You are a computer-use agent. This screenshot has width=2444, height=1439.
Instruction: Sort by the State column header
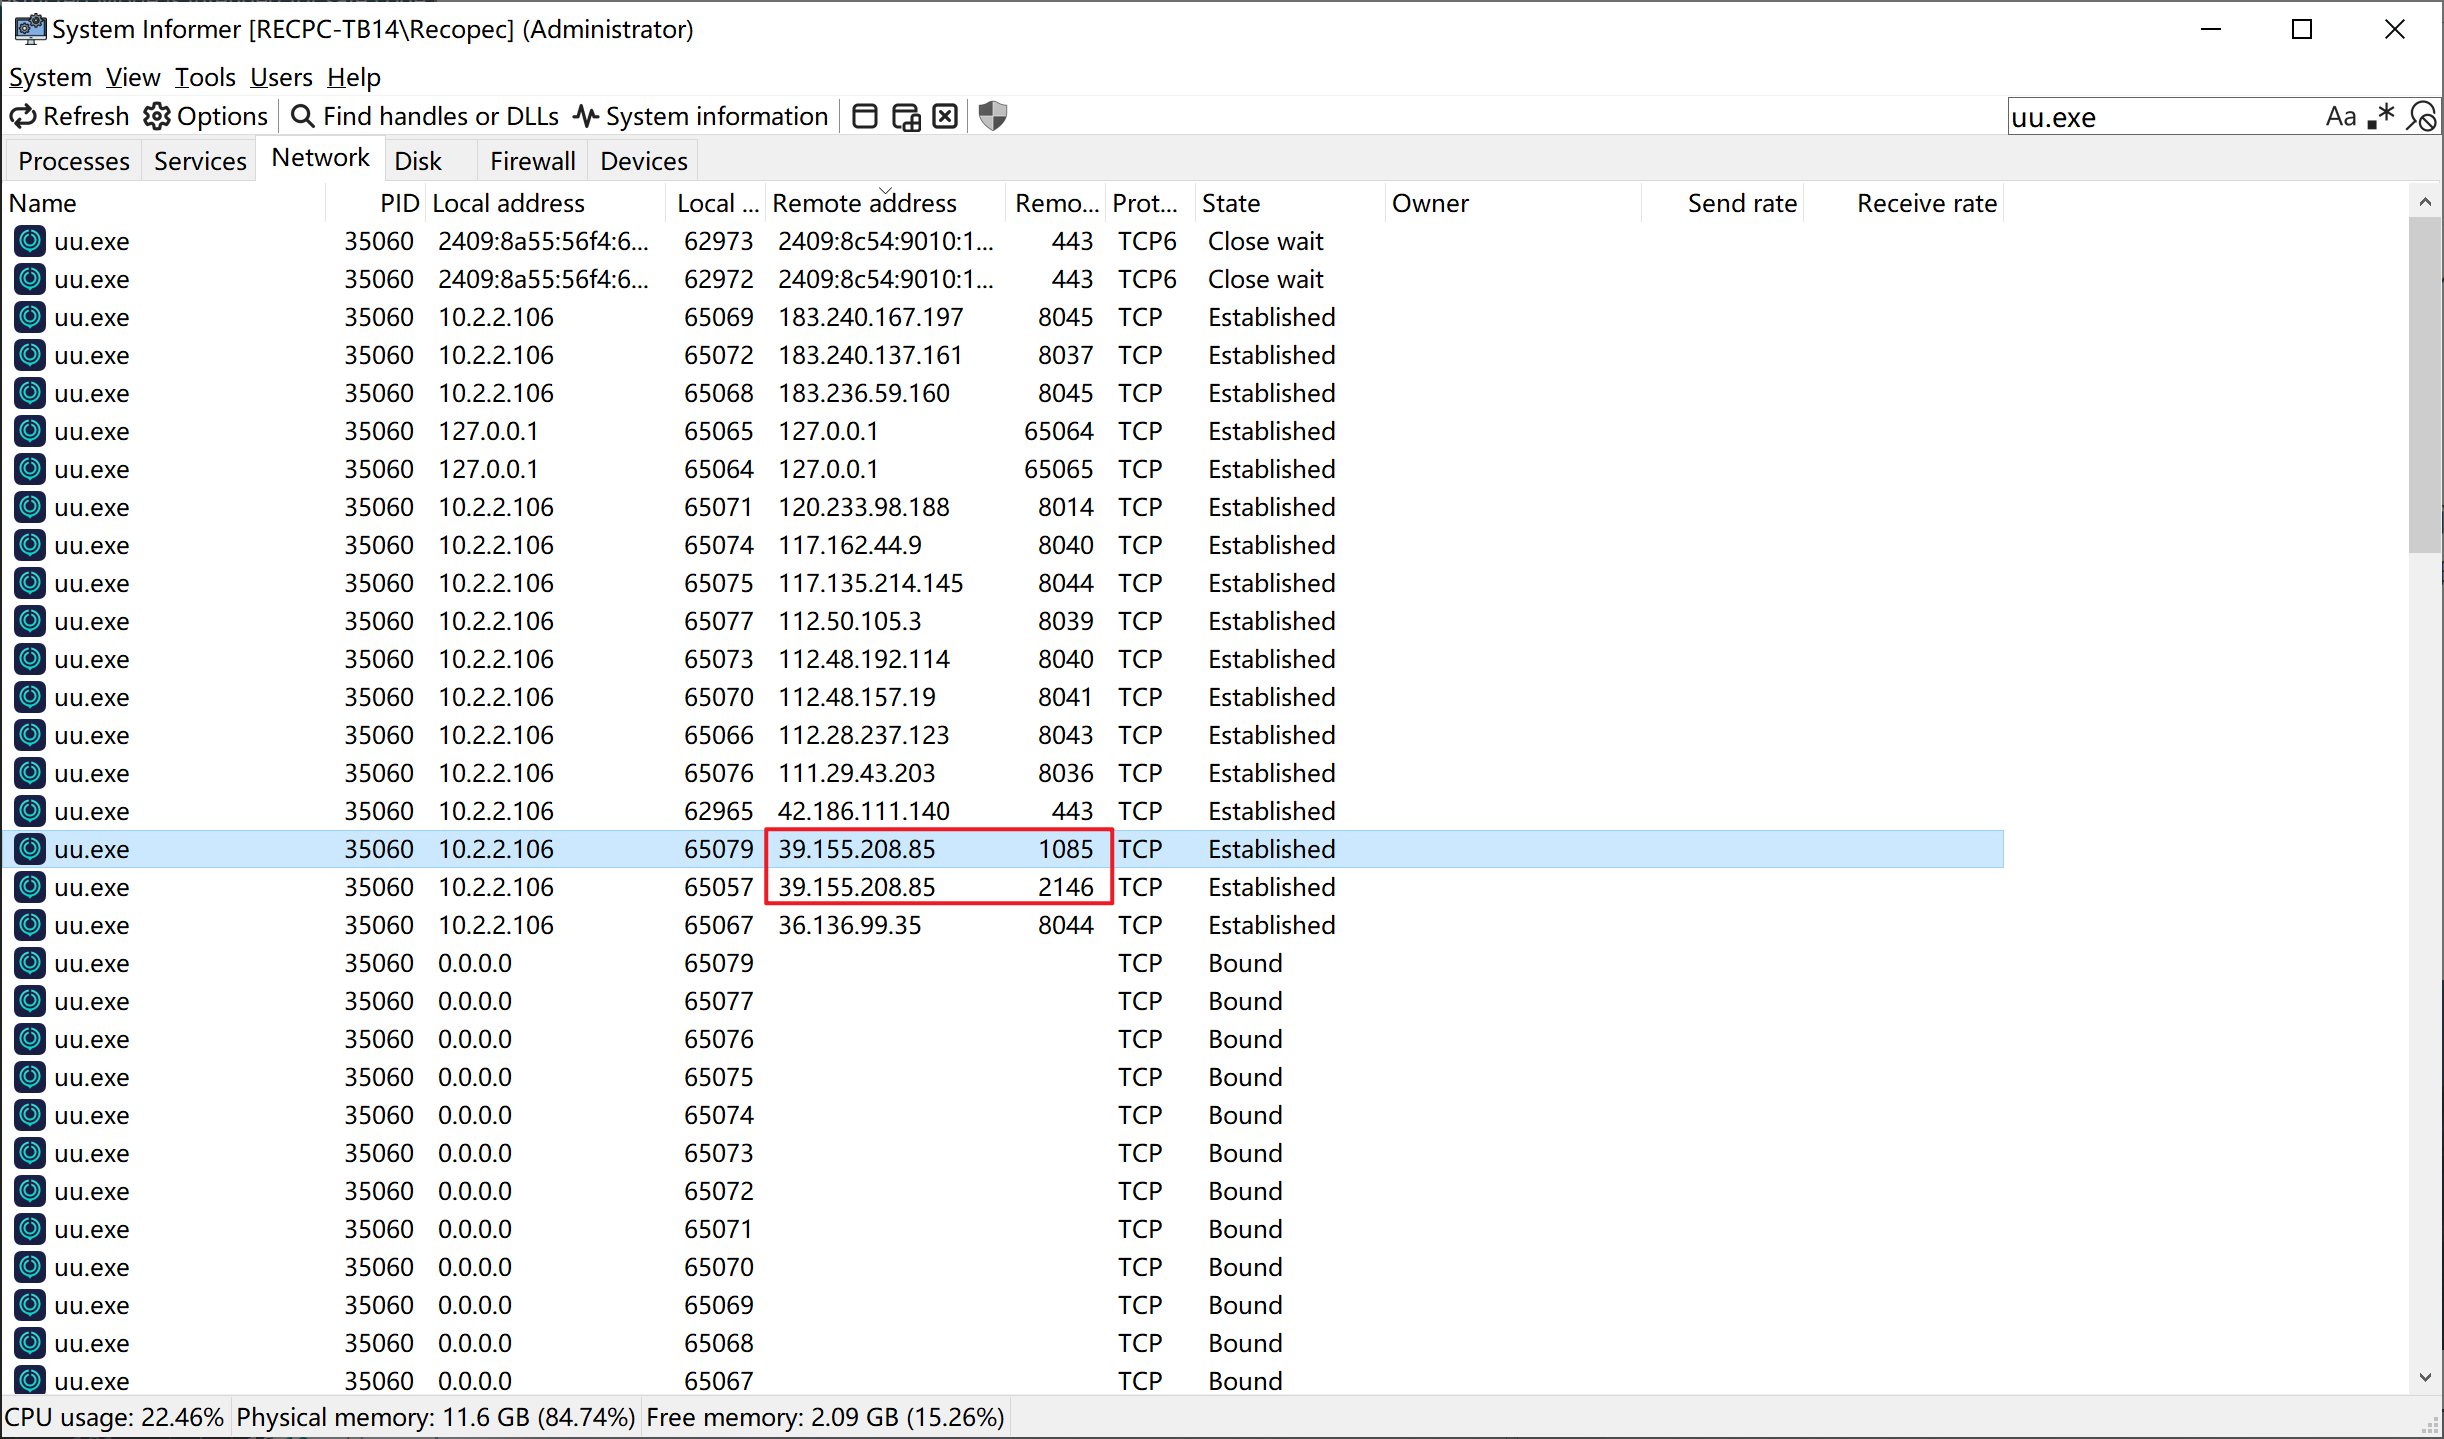(1230, 203)
